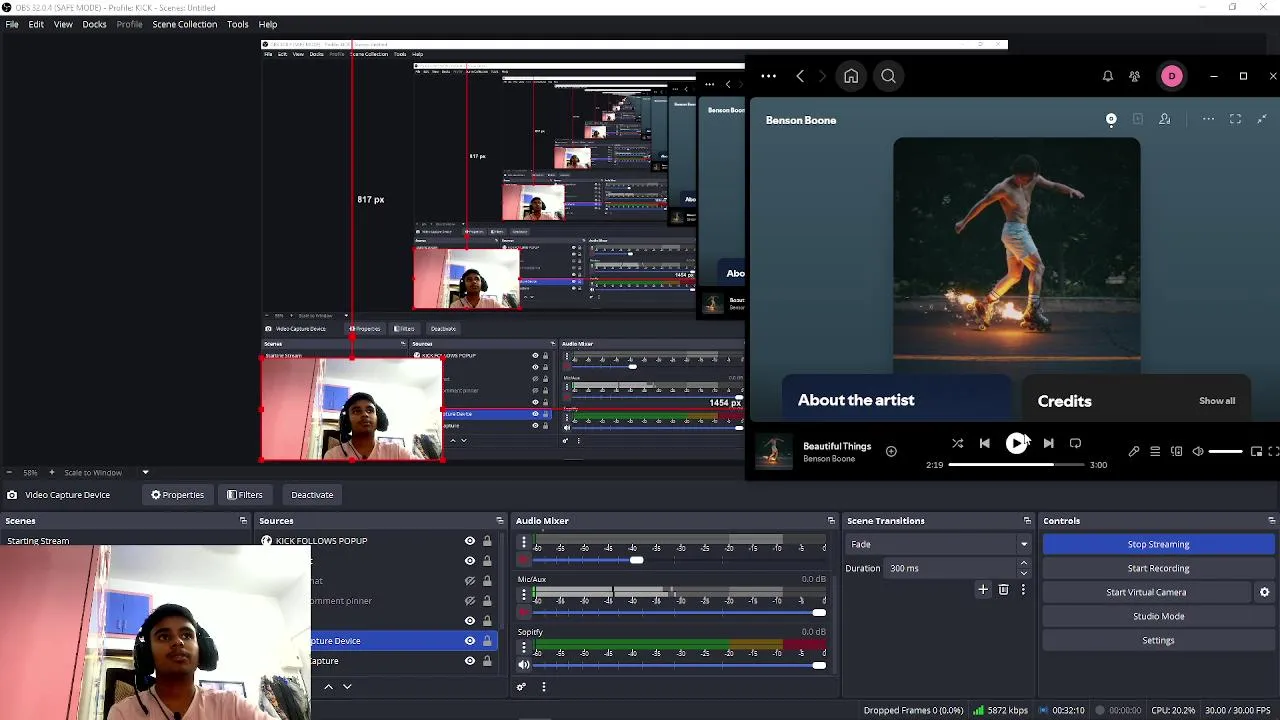
Task: Open Spotify profile avatar D
Action: 1172,76
